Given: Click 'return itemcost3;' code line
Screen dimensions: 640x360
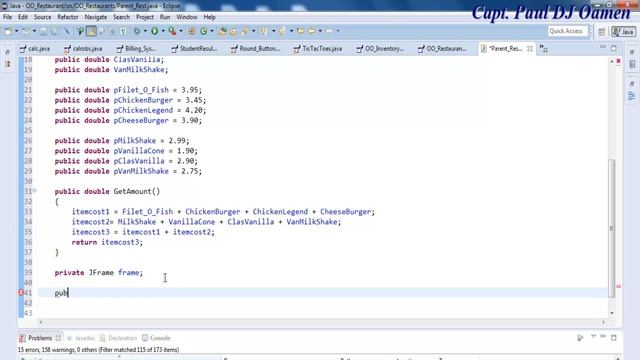Looking at the screenshot, I should (107, 242).
